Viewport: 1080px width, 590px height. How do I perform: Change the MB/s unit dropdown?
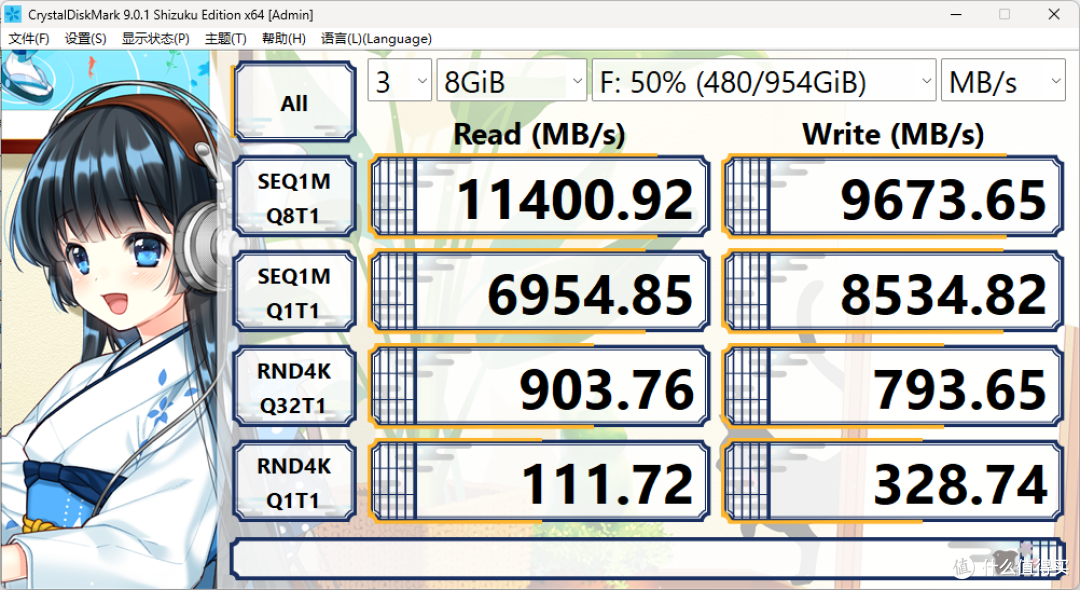1003,81
